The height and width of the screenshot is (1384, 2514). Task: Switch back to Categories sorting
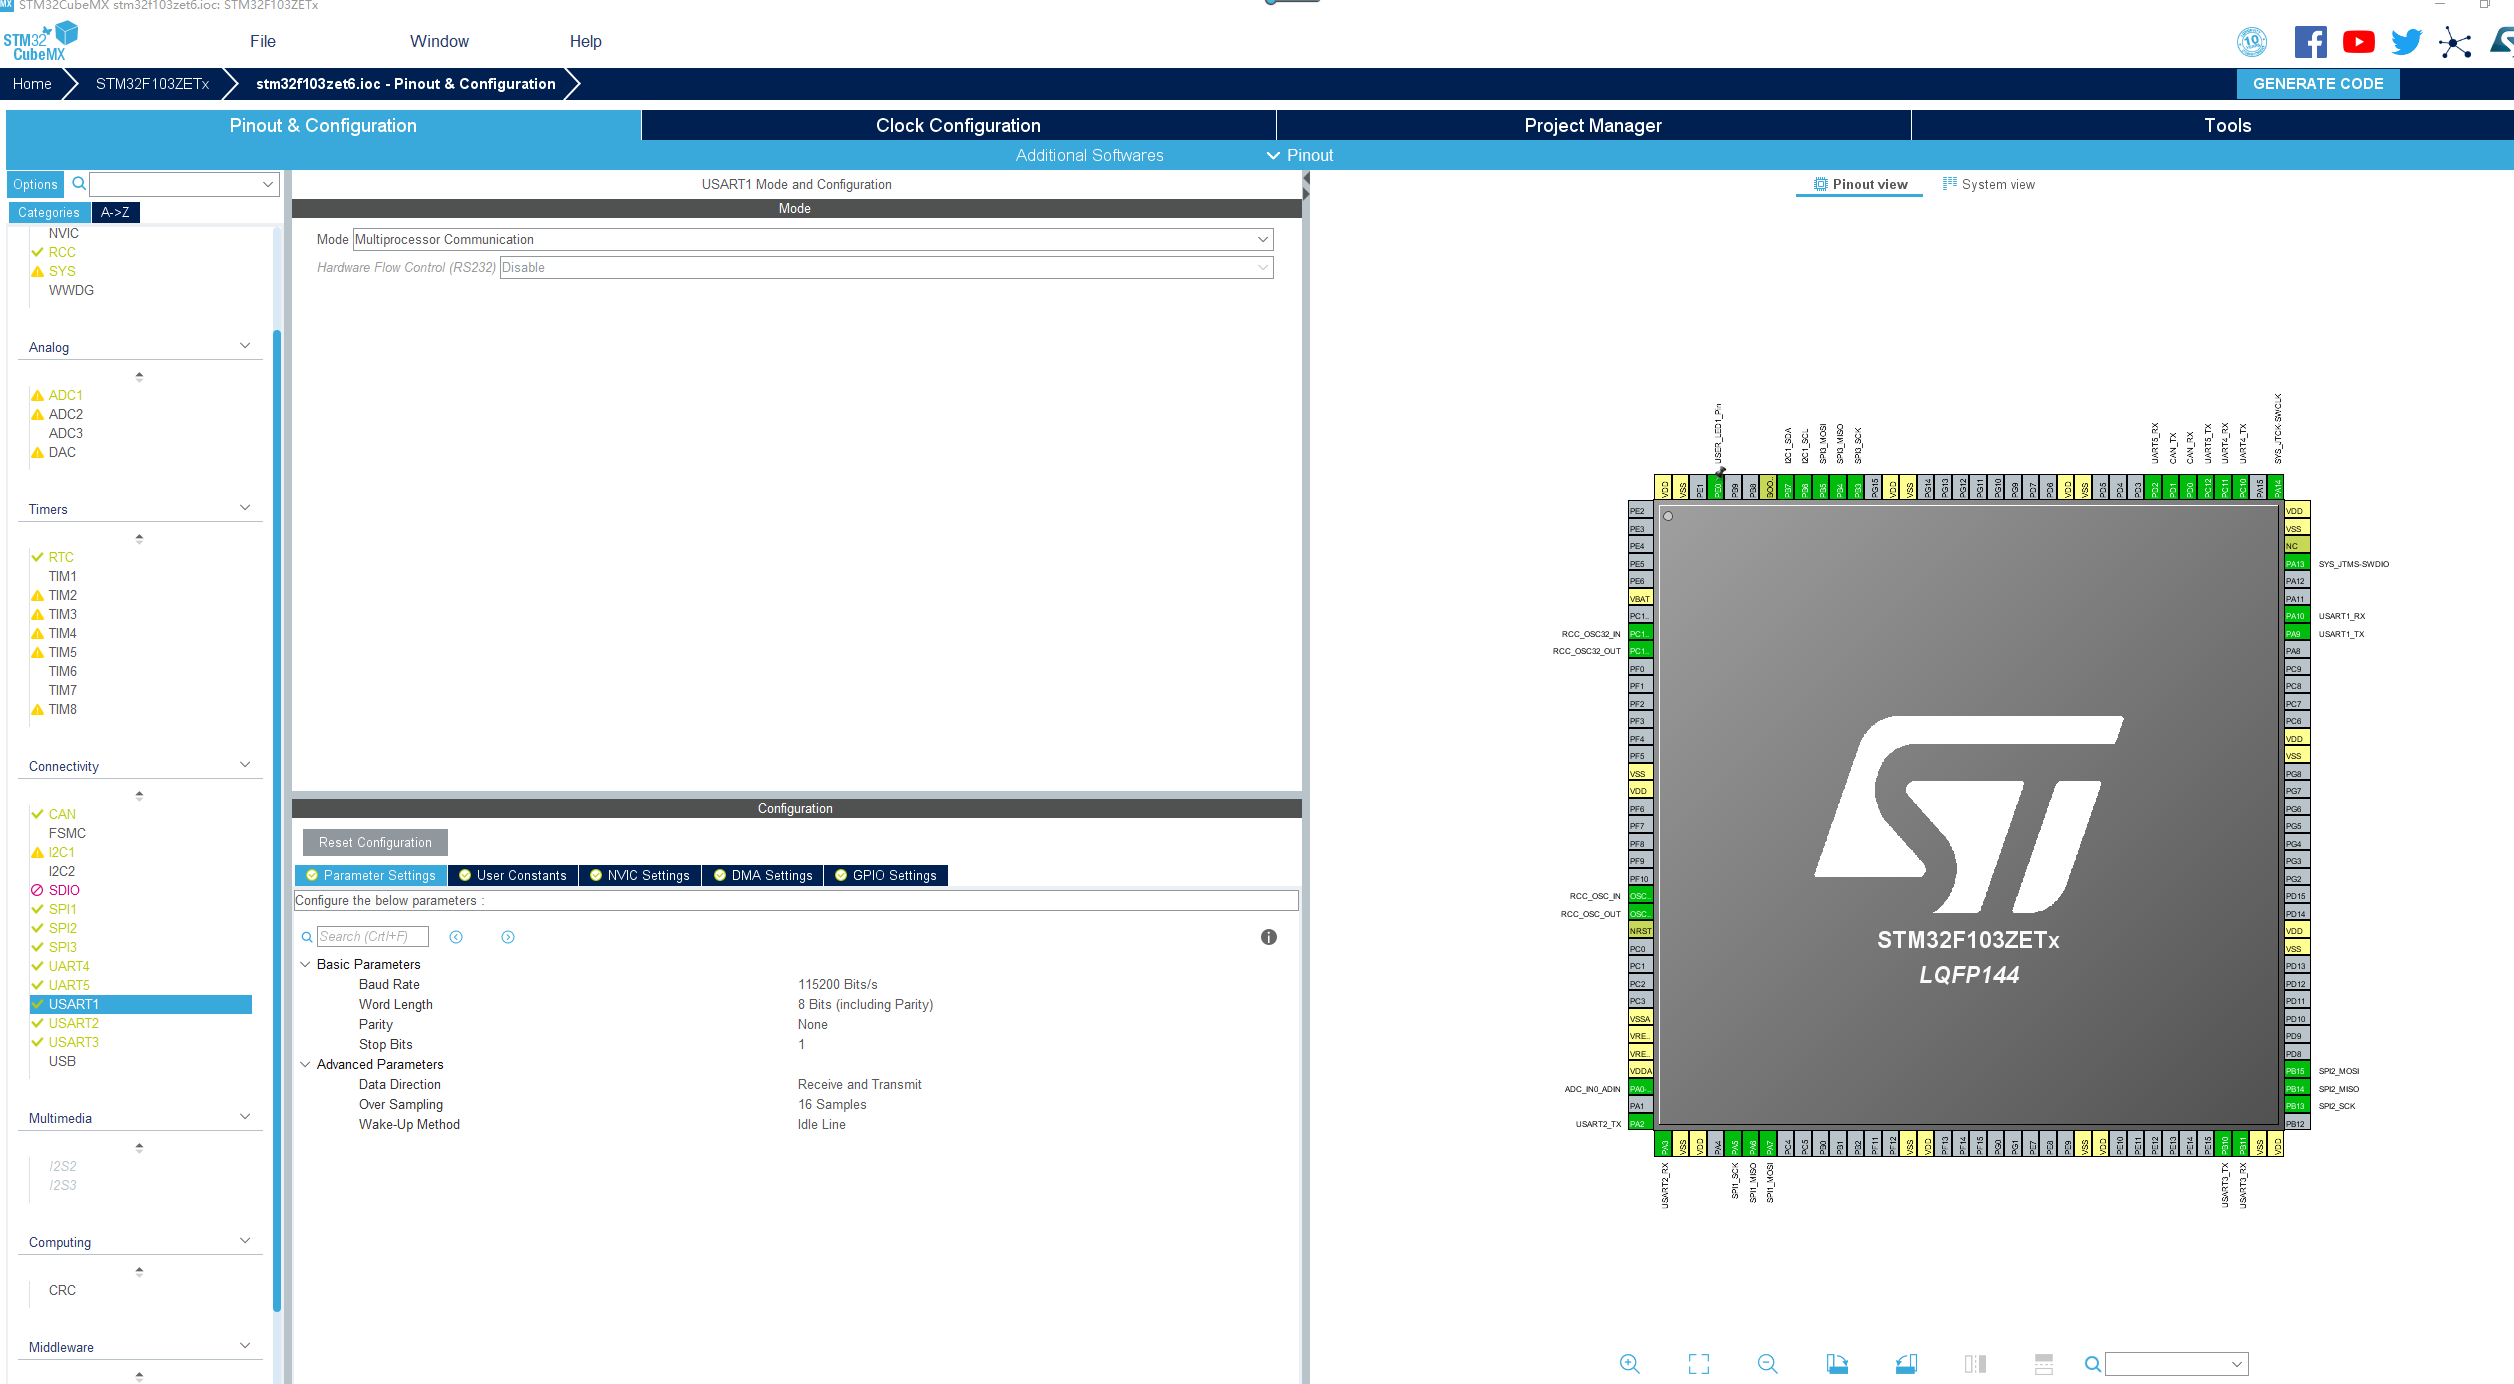tap(48, 212)
